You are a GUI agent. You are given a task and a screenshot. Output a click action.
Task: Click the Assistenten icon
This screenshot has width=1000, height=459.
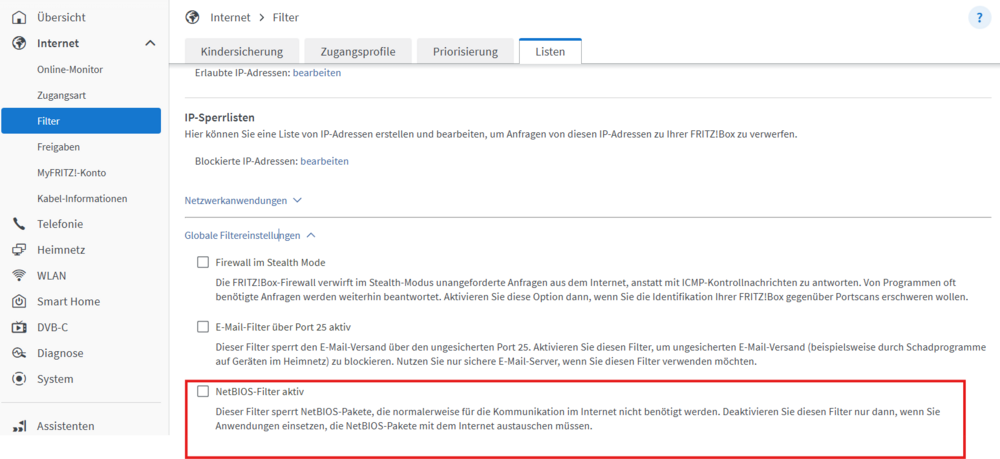20,426
